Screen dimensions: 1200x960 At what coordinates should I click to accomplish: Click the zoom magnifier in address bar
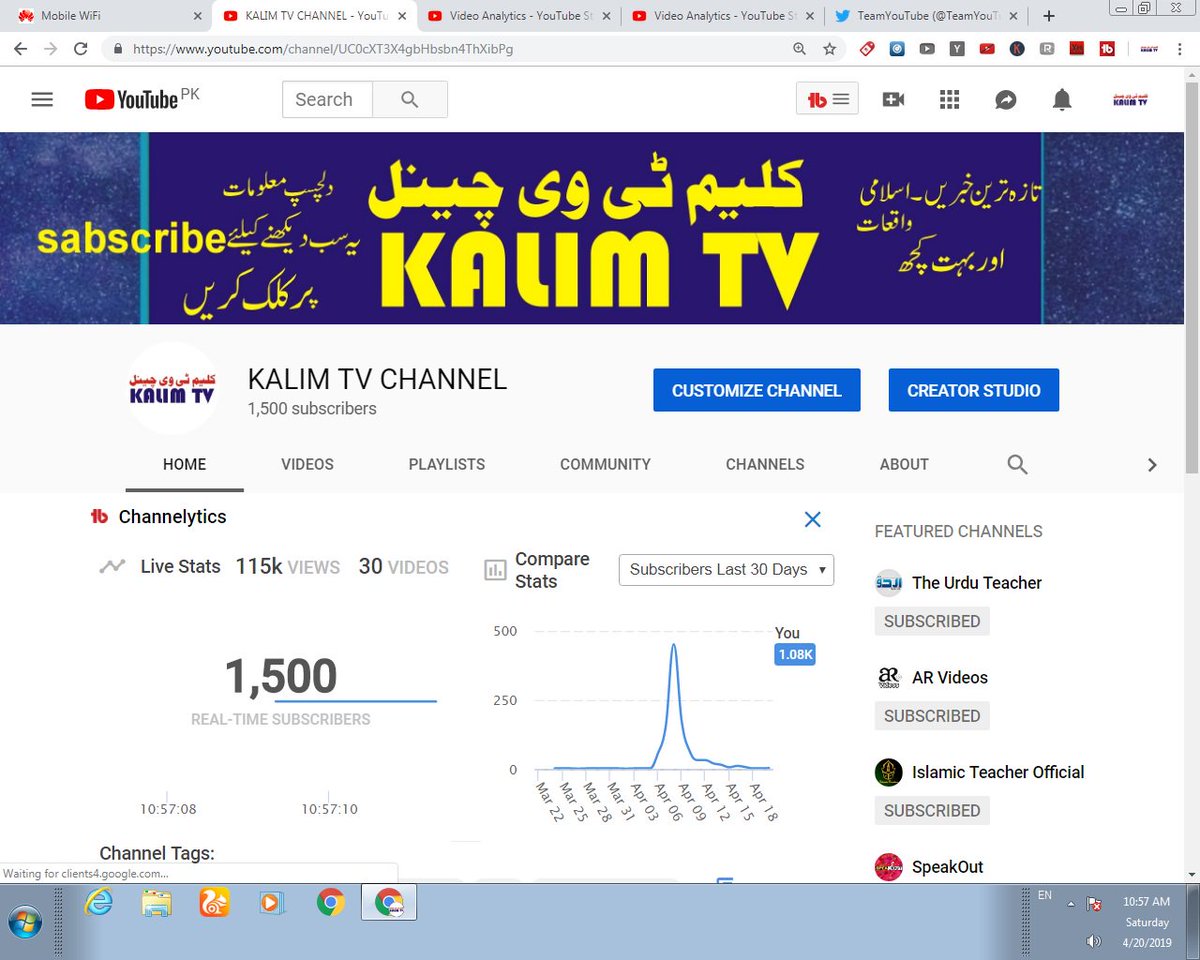click(x=799, y=48)
